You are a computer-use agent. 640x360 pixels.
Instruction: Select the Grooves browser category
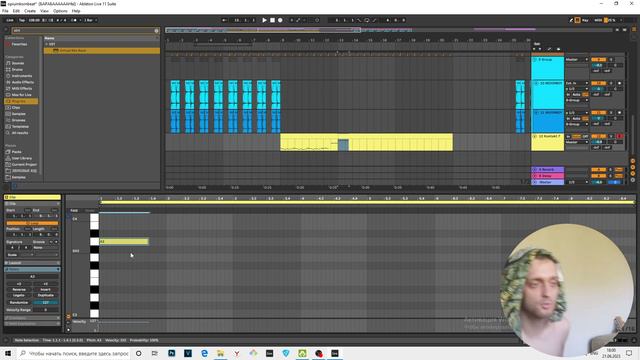pos(18,120)
